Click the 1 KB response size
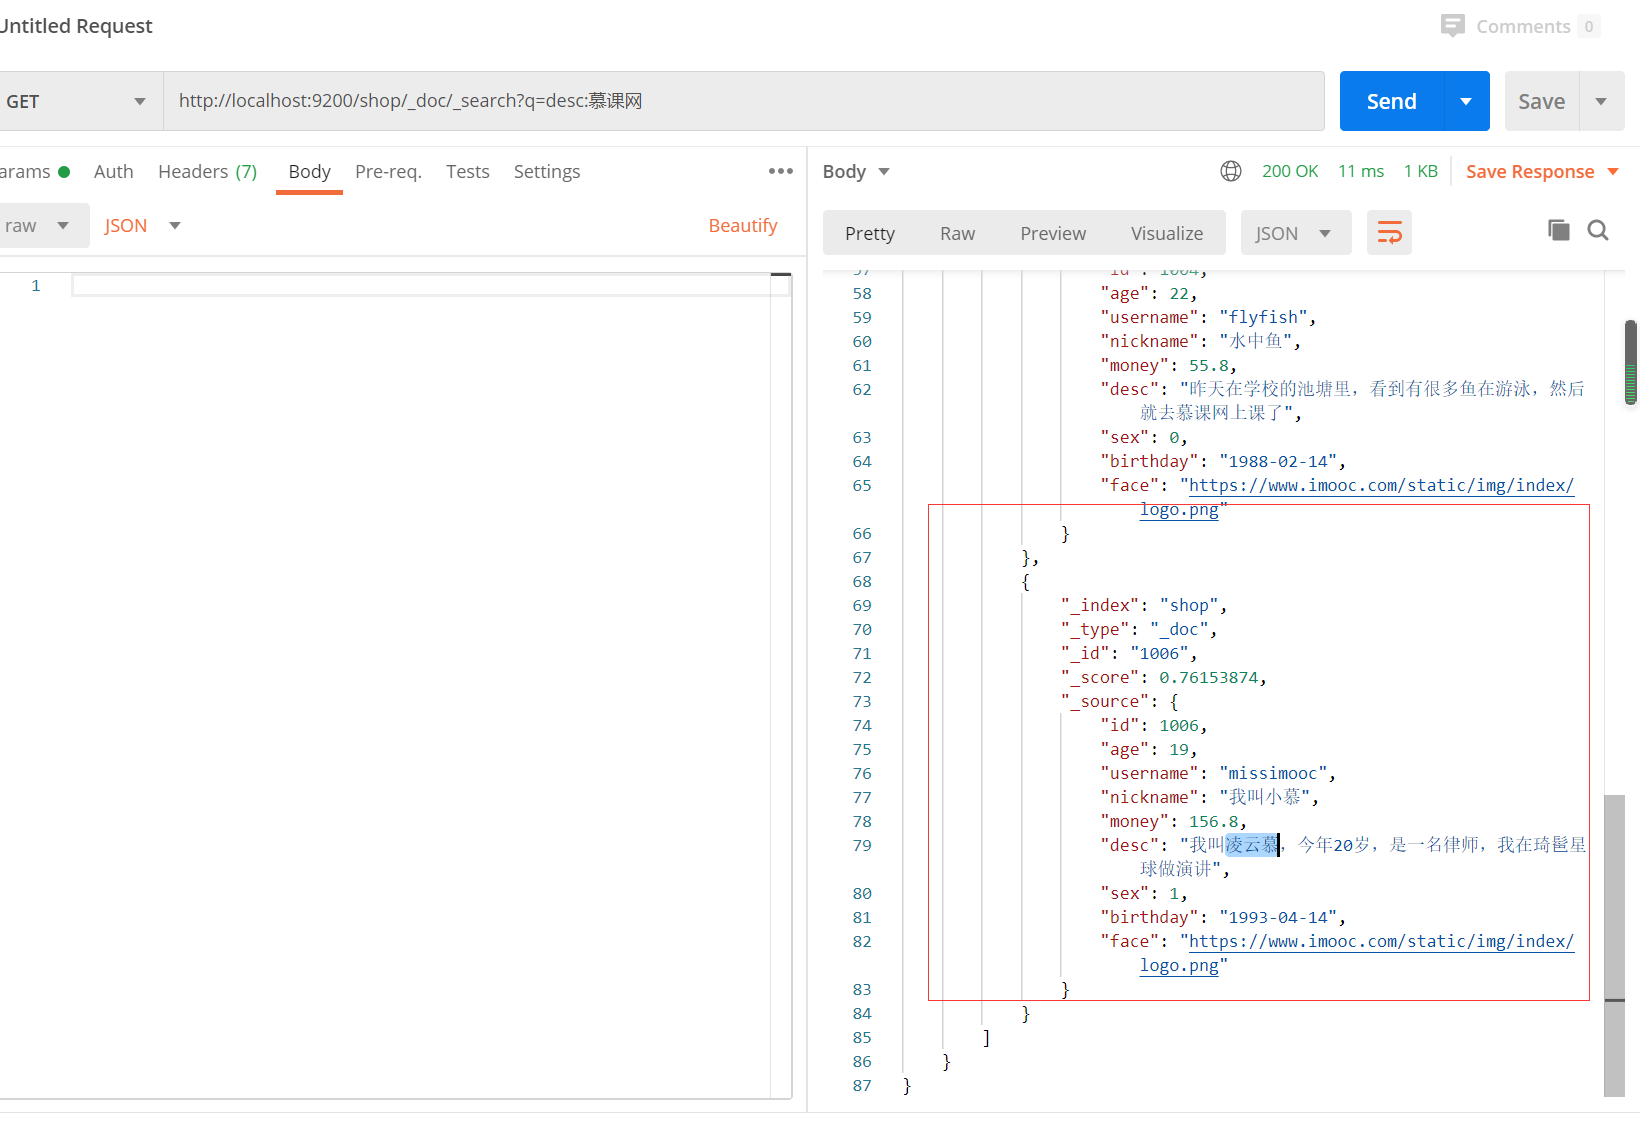This screenshot has width=1640, height=1121. (x=1420, y=171)
